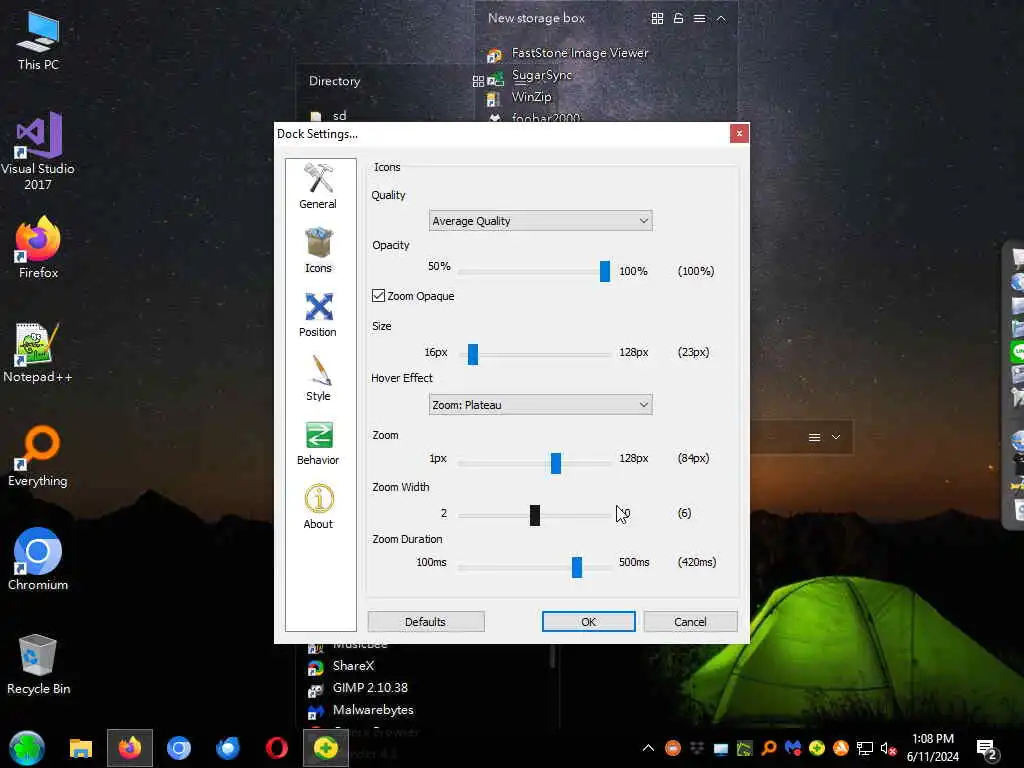
Task: Open File Explorer from the taskbar
Action: [81, 748]
